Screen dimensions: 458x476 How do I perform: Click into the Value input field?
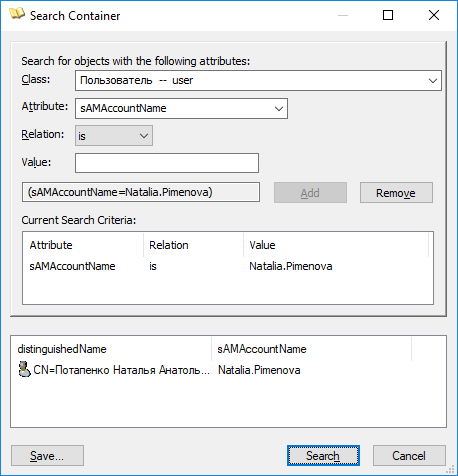[167, 163]
